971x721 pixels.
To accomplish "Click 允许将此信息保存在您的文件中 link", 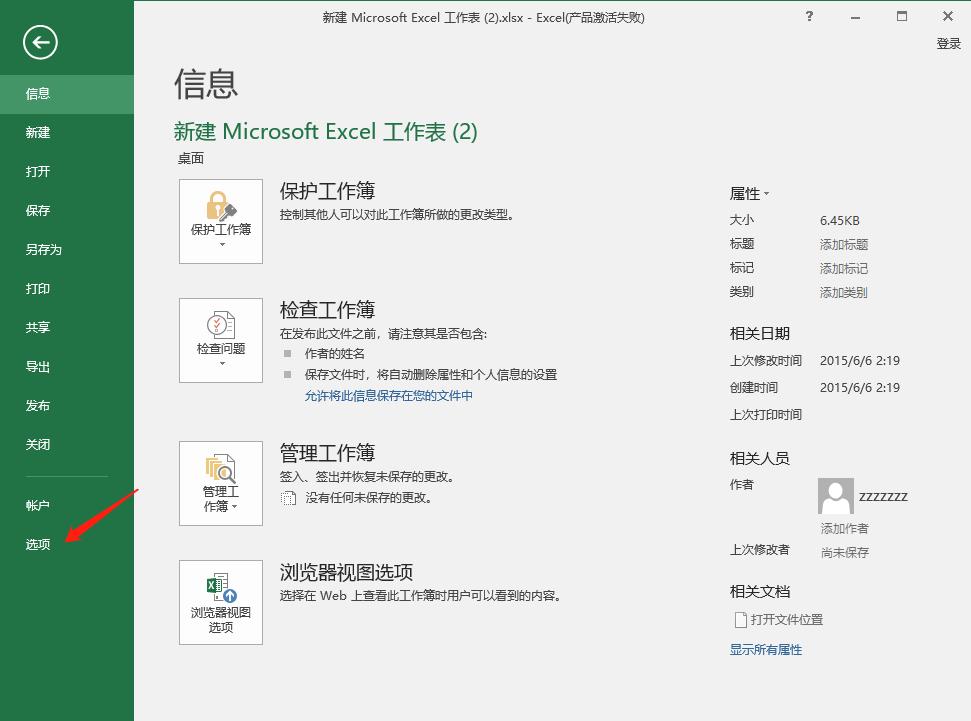I will pos(387,395).
